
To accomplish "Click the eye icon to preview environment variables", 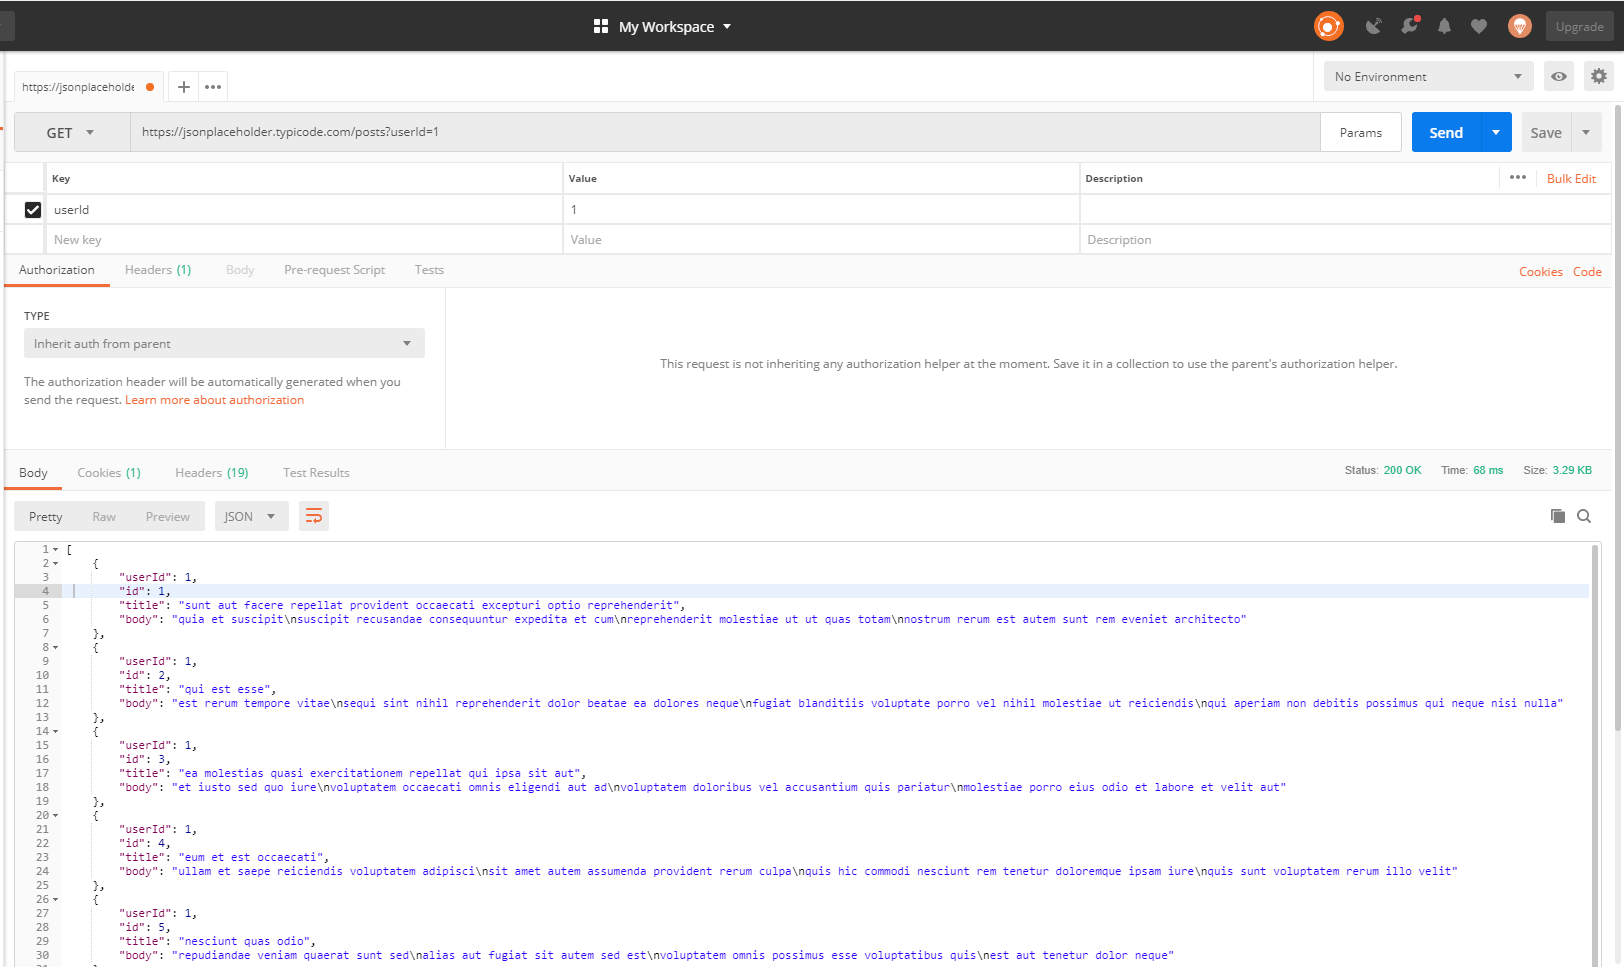I will click(1558, 75).
